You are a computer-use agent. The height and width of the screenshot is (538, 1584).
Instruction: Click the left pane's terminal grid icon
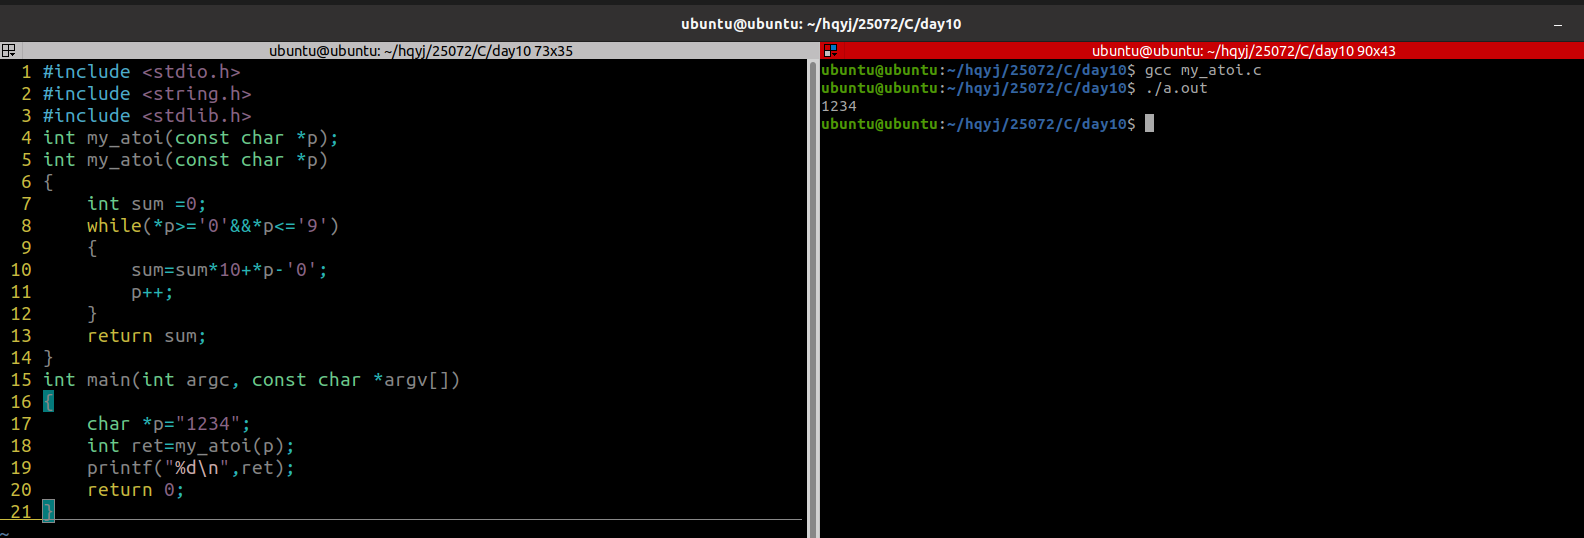pyautogui.click(x=8, y=50)
